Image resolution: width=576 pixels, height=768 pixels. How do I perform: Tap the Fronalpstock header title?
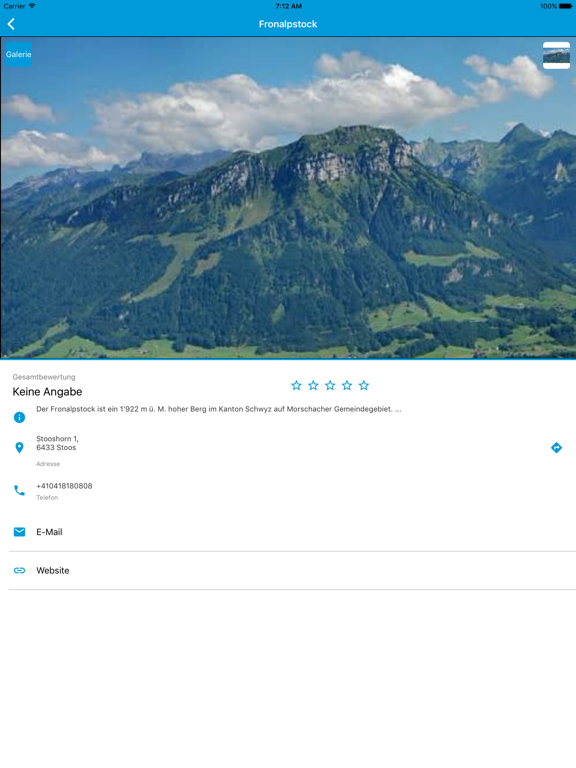pyautogui.click(x=288, y=24)
